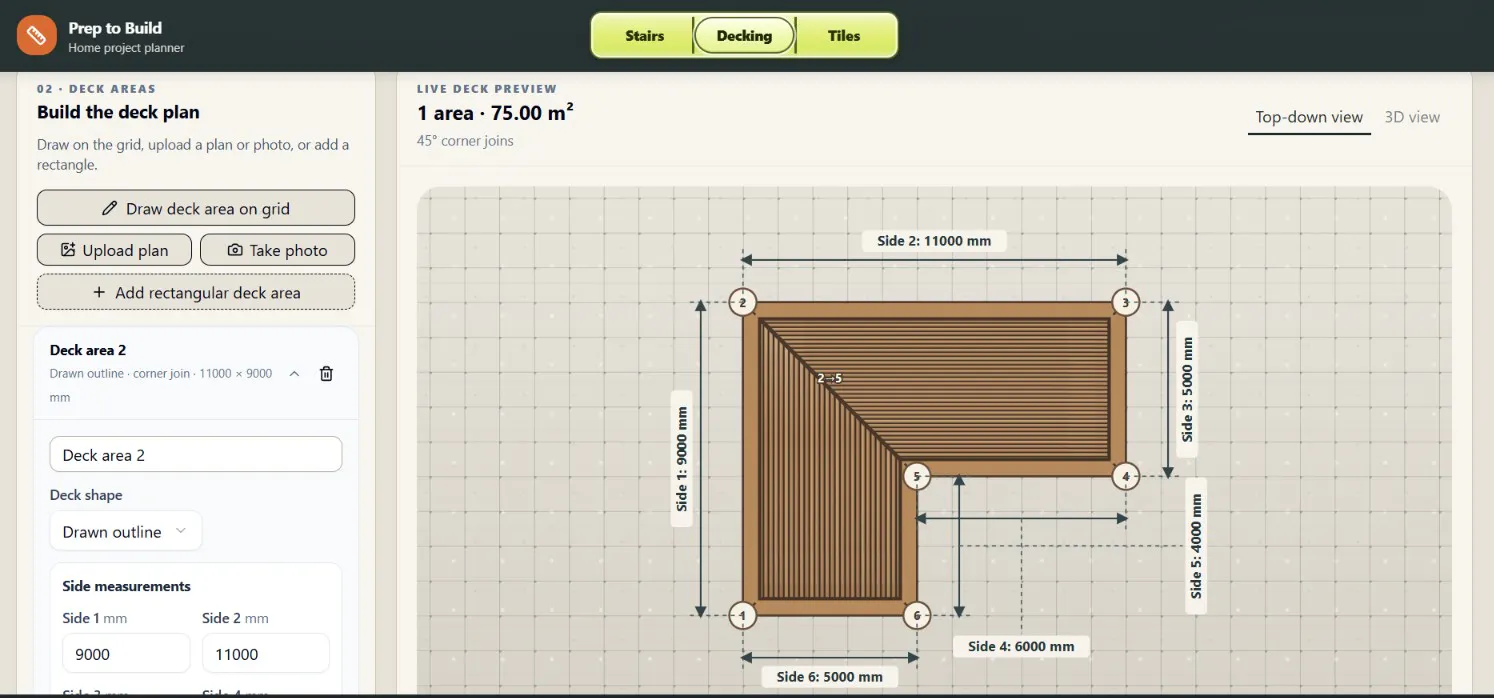Click the Side 2 measurement field

(266, 653)
